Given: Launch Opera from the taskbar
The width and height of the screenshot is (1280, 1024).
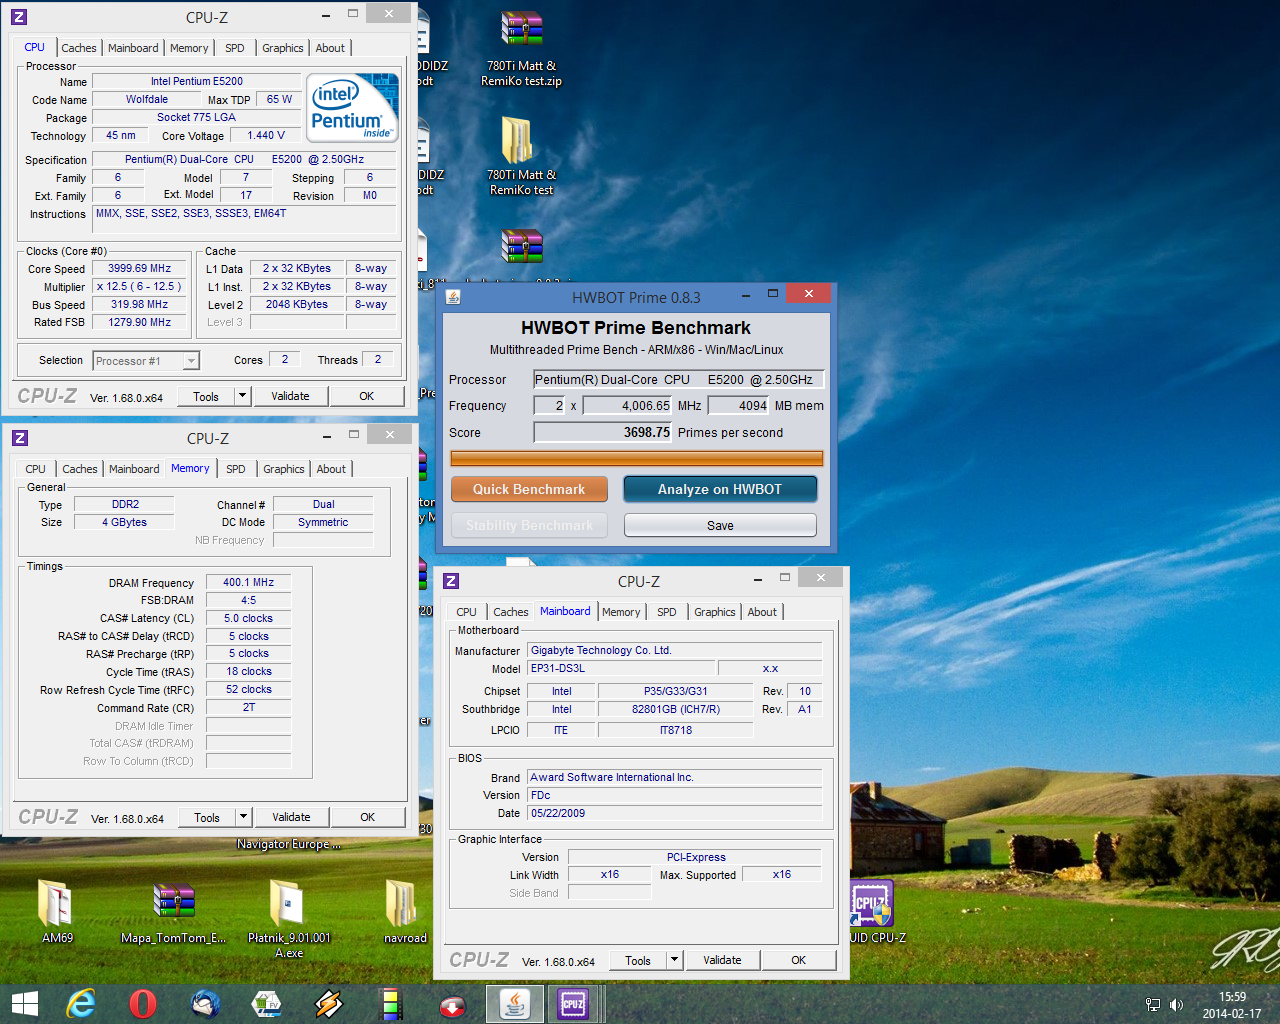Looking at the screenshot, I should 143,1004.
